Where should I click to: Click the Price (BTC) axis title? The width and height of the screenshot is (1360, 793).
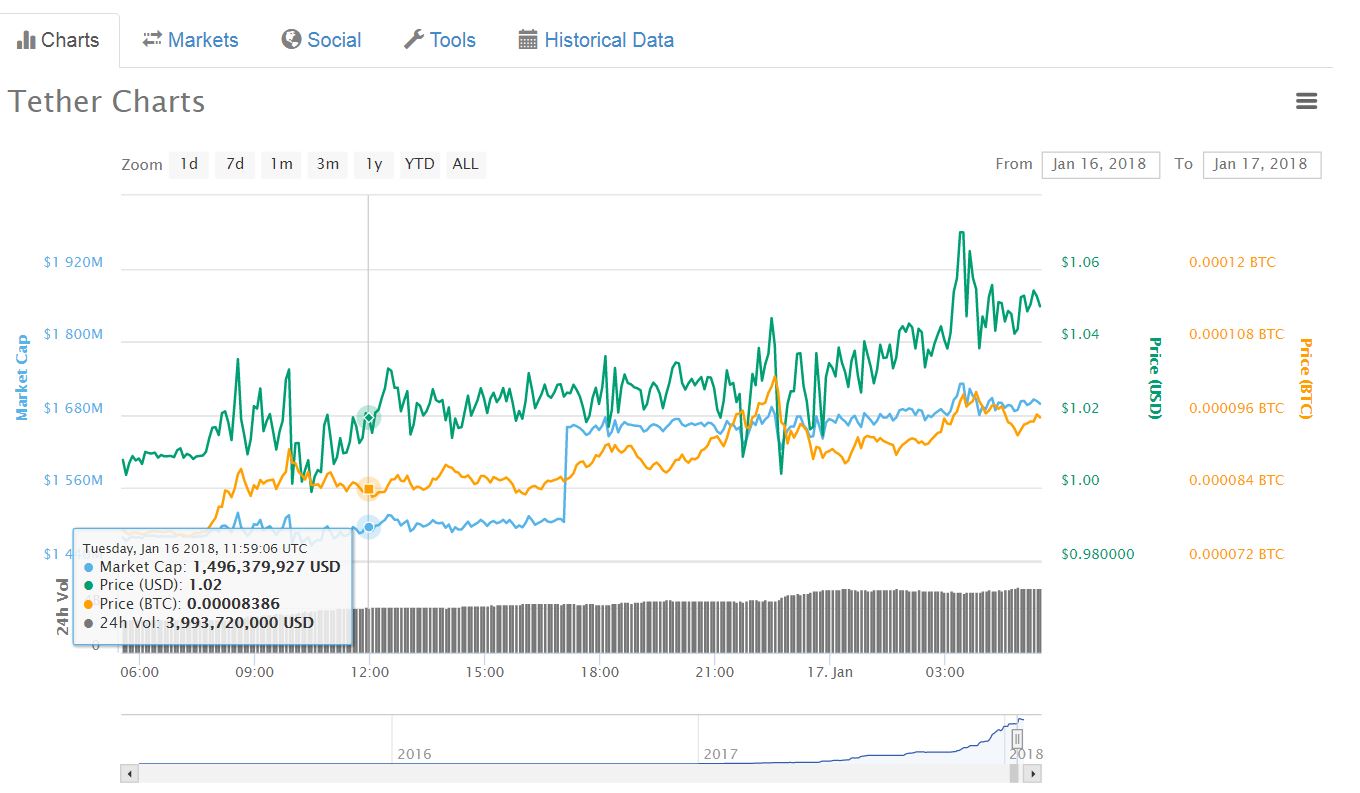[x=1304, y=378]
